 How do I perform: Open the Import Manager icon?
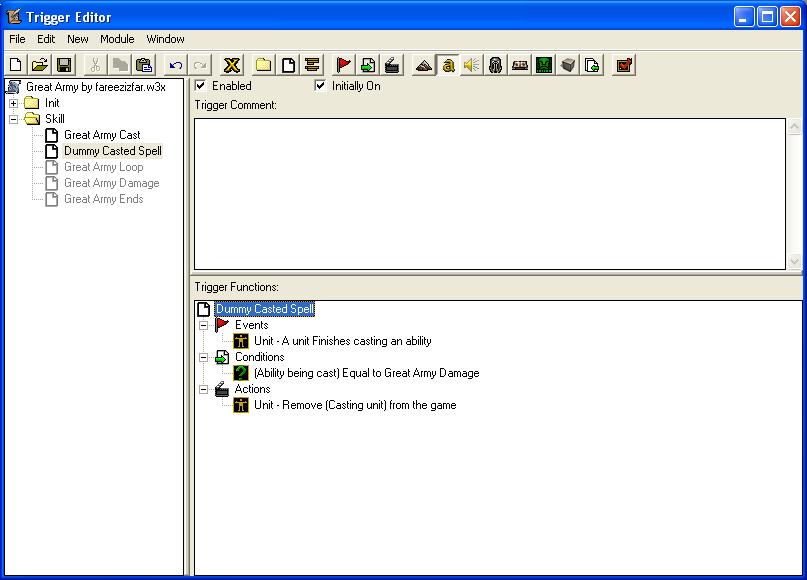pos(592,65)
